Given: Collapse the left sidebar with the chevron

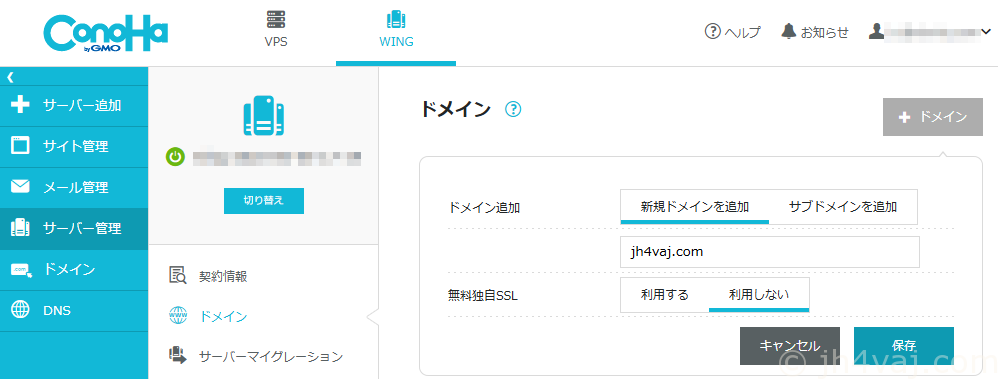Looking at the screenshot, I should pyautogui.click(x=10, y=77).
